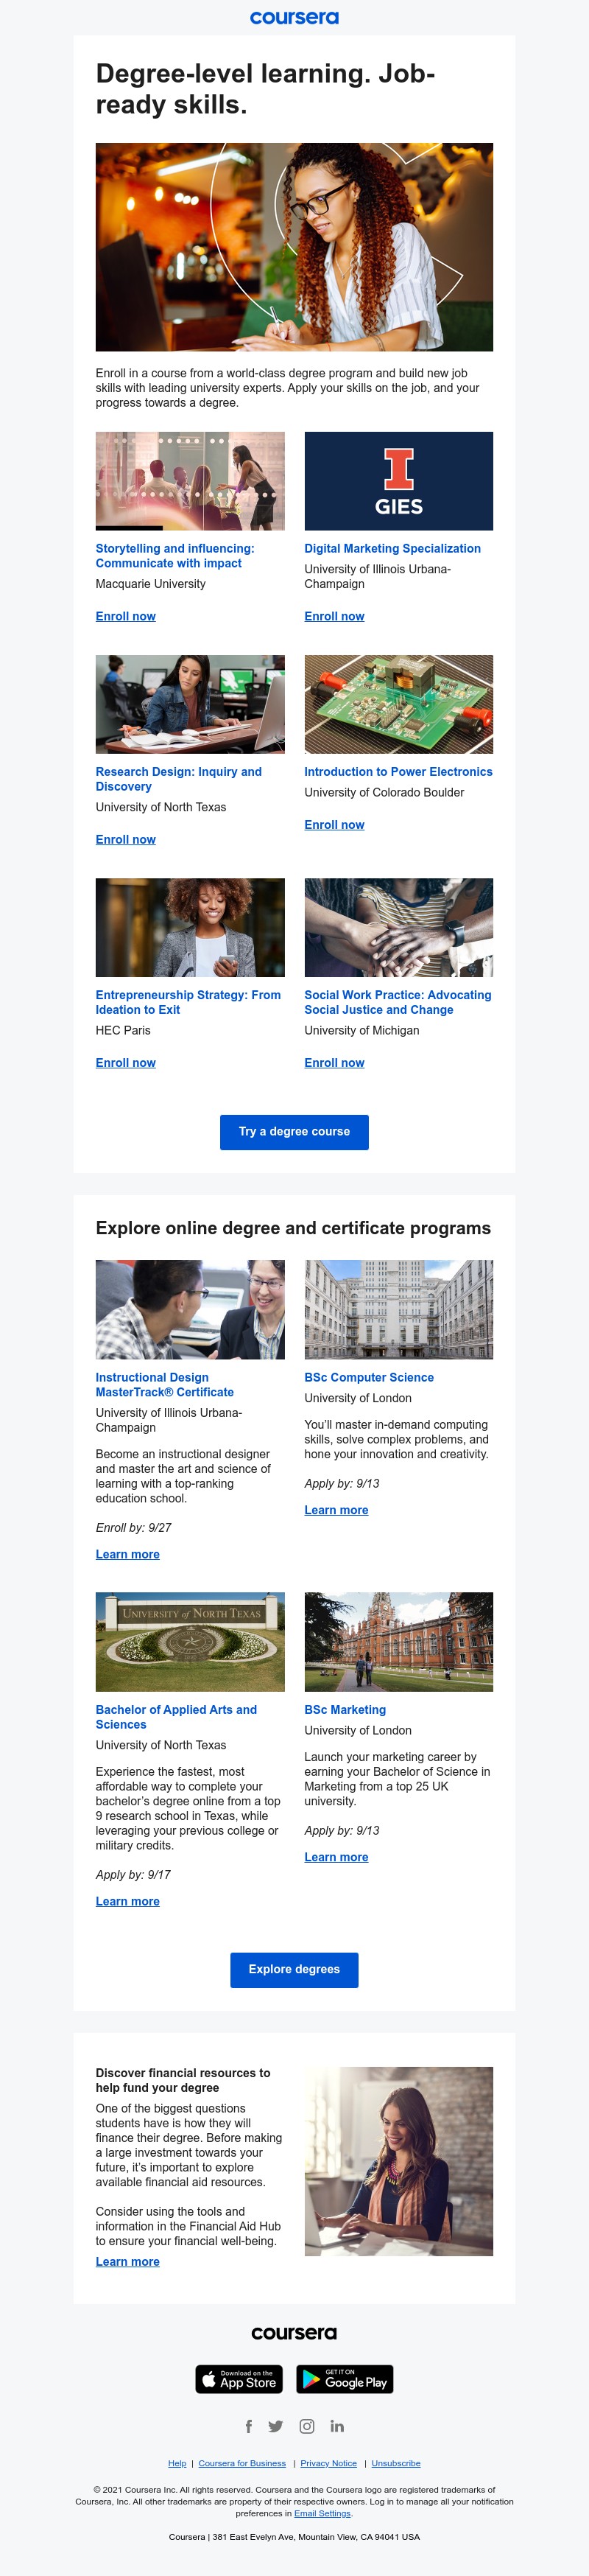Screen dimensions: 589x2576
Task: Open Bachelor of Applied Arts and Sciences link
Action: pos(176,1717)
